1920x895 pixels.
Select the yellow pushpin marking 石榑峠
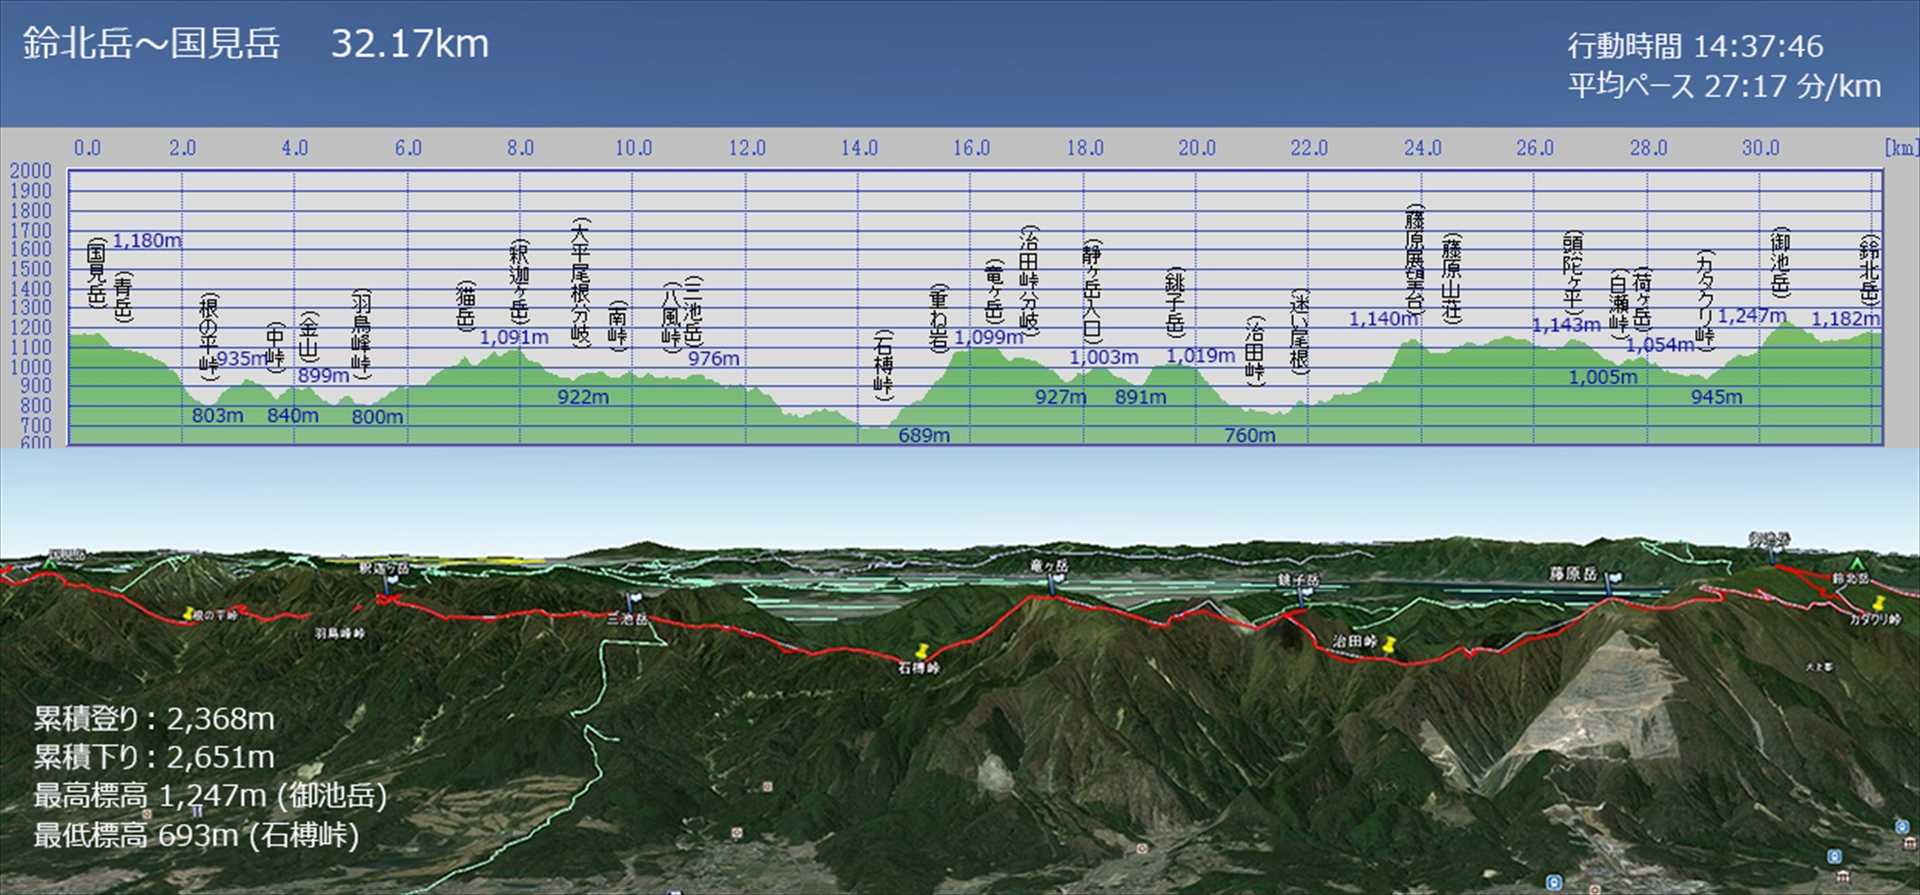click(x=922, y=653)
